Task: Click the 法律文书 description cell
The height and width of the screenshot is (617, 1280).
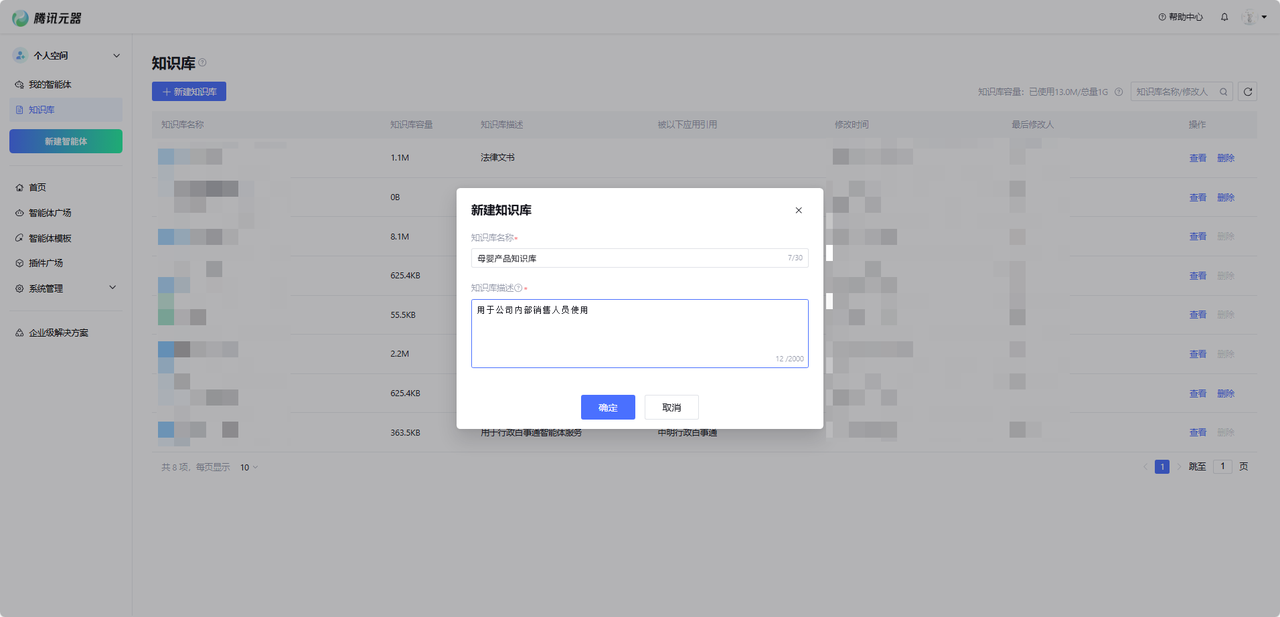Action: pos(498,158)
